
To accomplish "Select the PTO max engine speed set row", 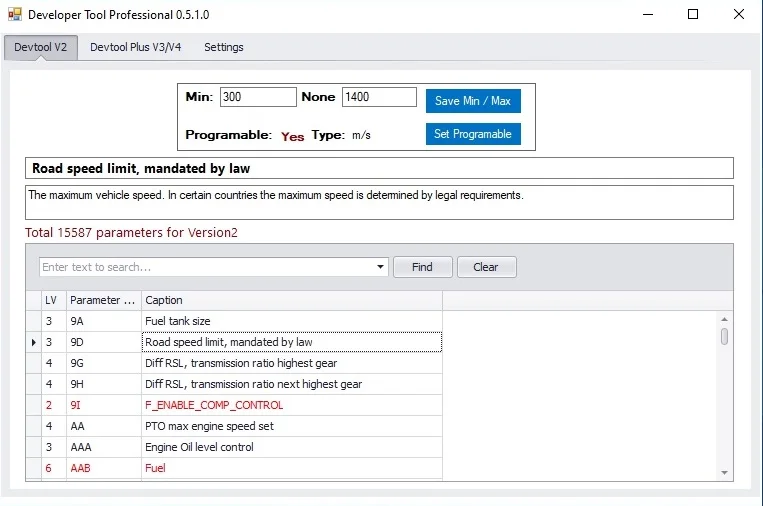I will (x=234, y=426).
